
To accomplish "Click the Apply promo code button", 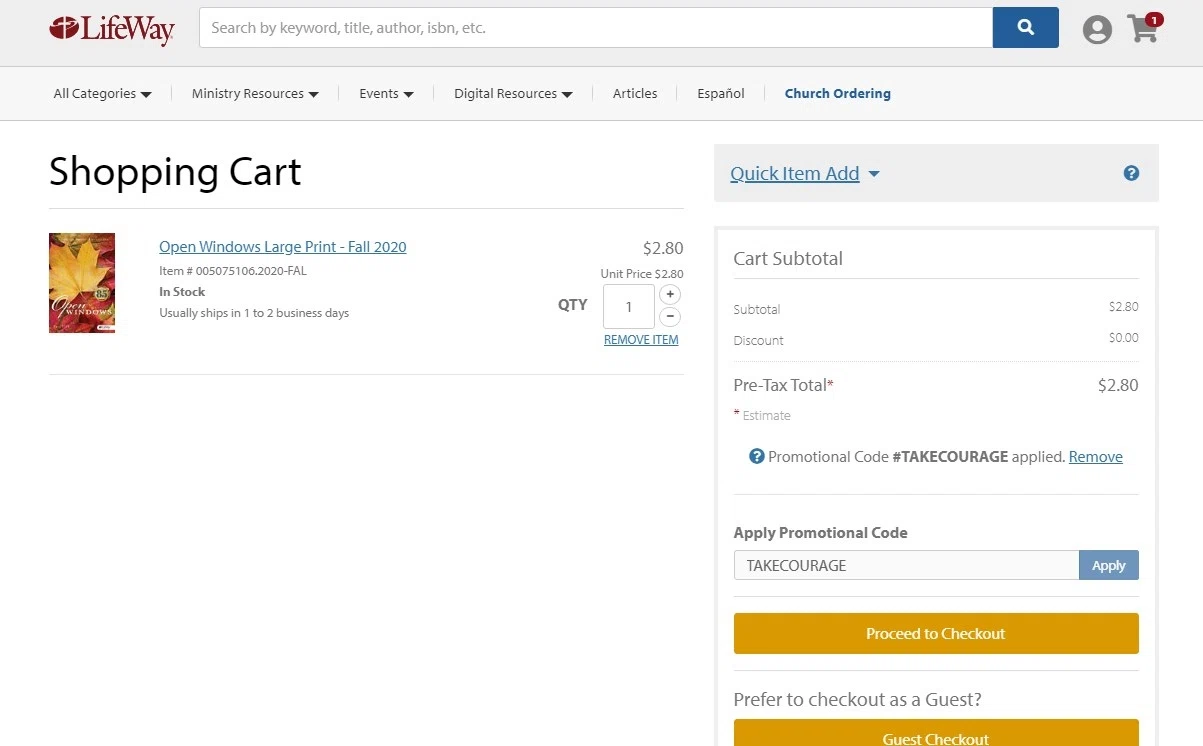I will pyautogui.click(x=1108, y=565).
